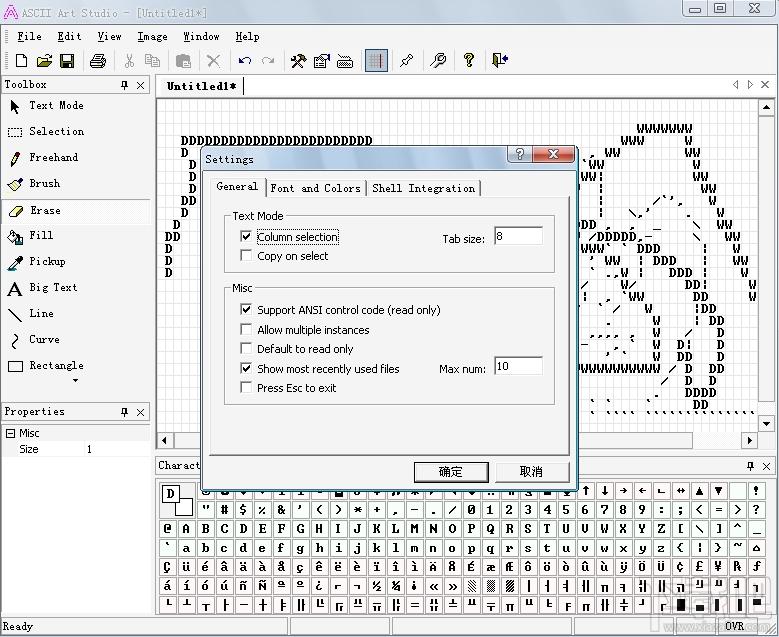Collapse the Misc properties group
Screen dimensions: 779x637
pos(10,433)
